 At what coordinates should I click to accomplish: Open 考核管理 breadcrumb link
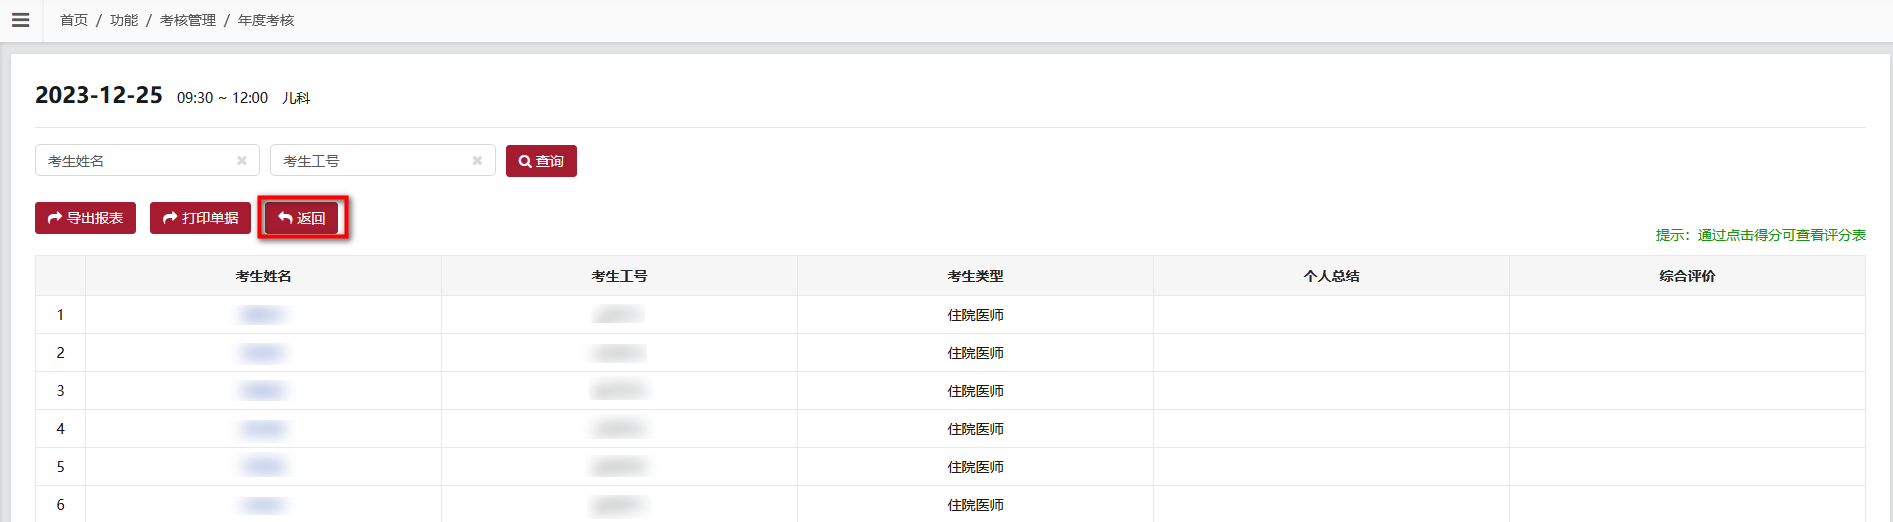188,20
